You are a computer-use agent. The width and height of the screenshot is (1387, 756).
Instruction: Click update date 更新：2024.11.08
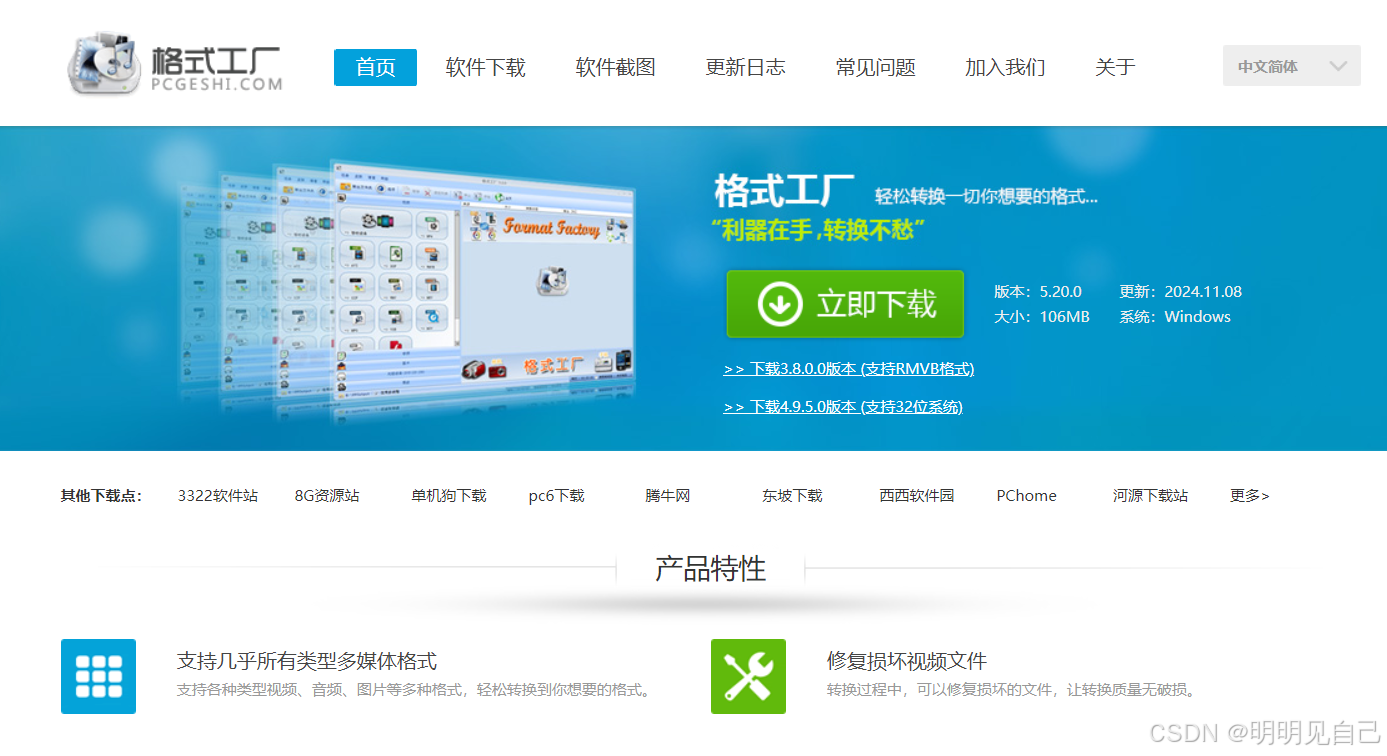(1180, 292)
